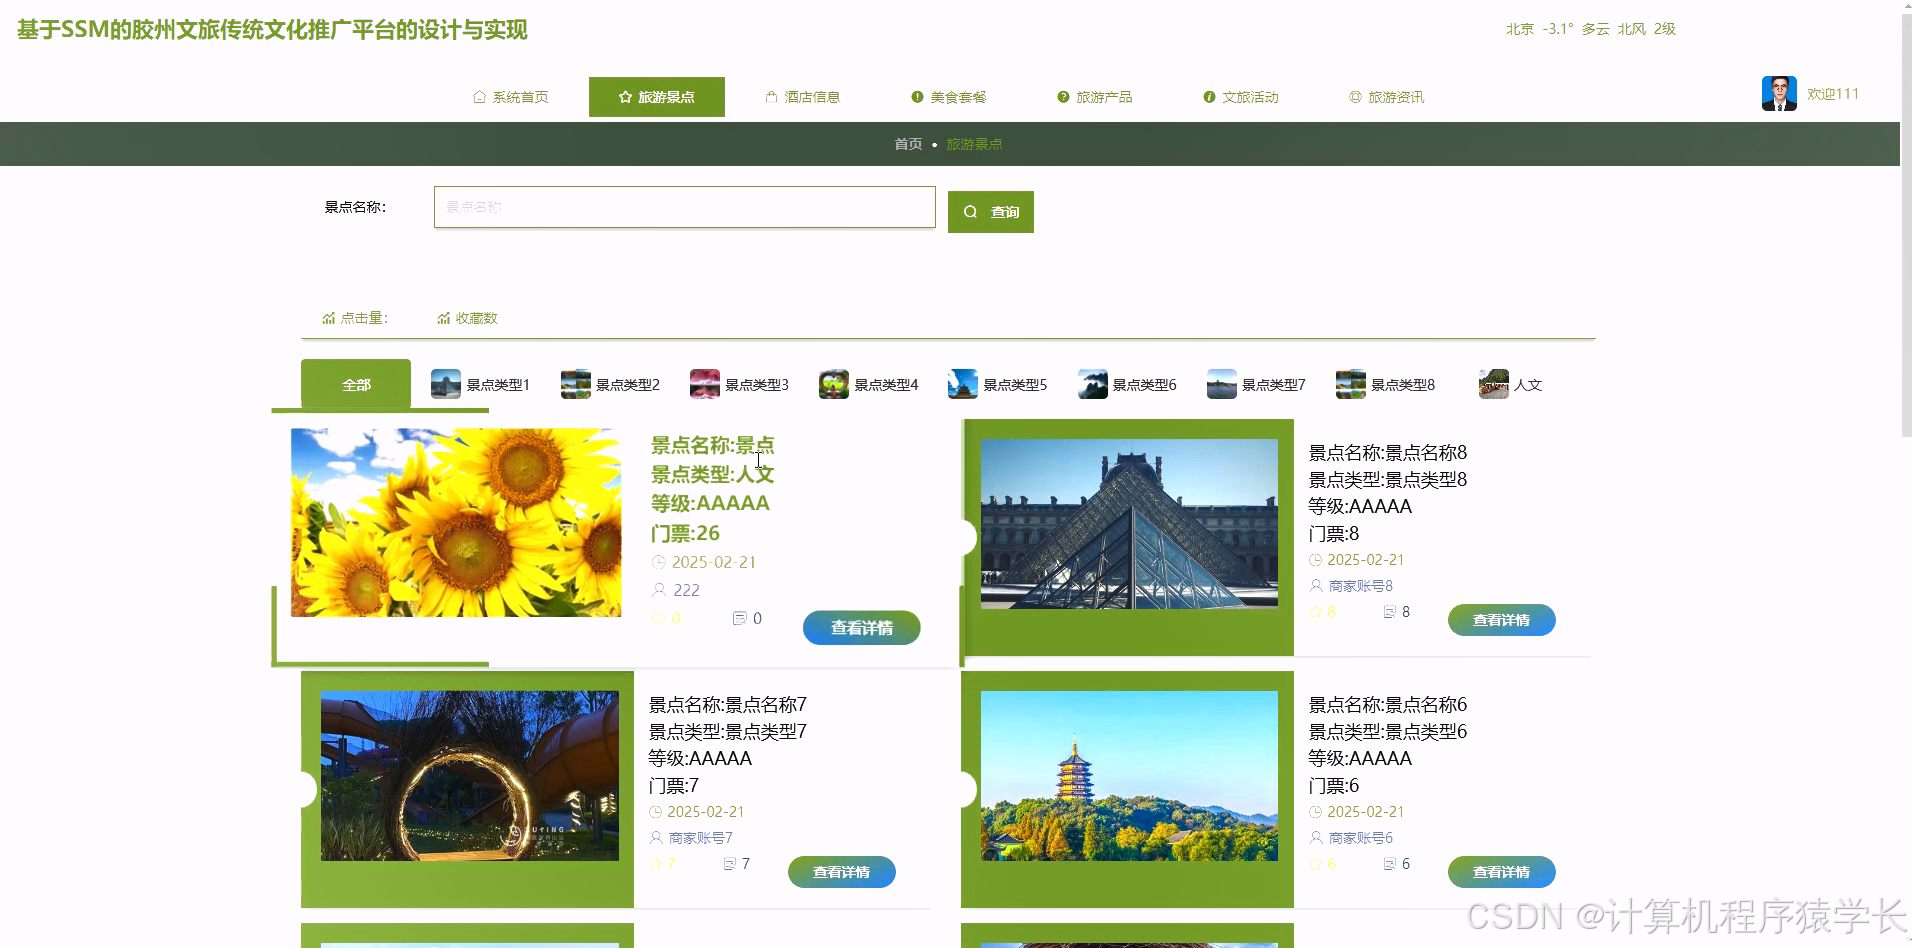Screen dimensions: 1912x948
Task: Click the clock icon beside date 2025-02-21 on 景点名称8
Action: tap(1316, 560)
